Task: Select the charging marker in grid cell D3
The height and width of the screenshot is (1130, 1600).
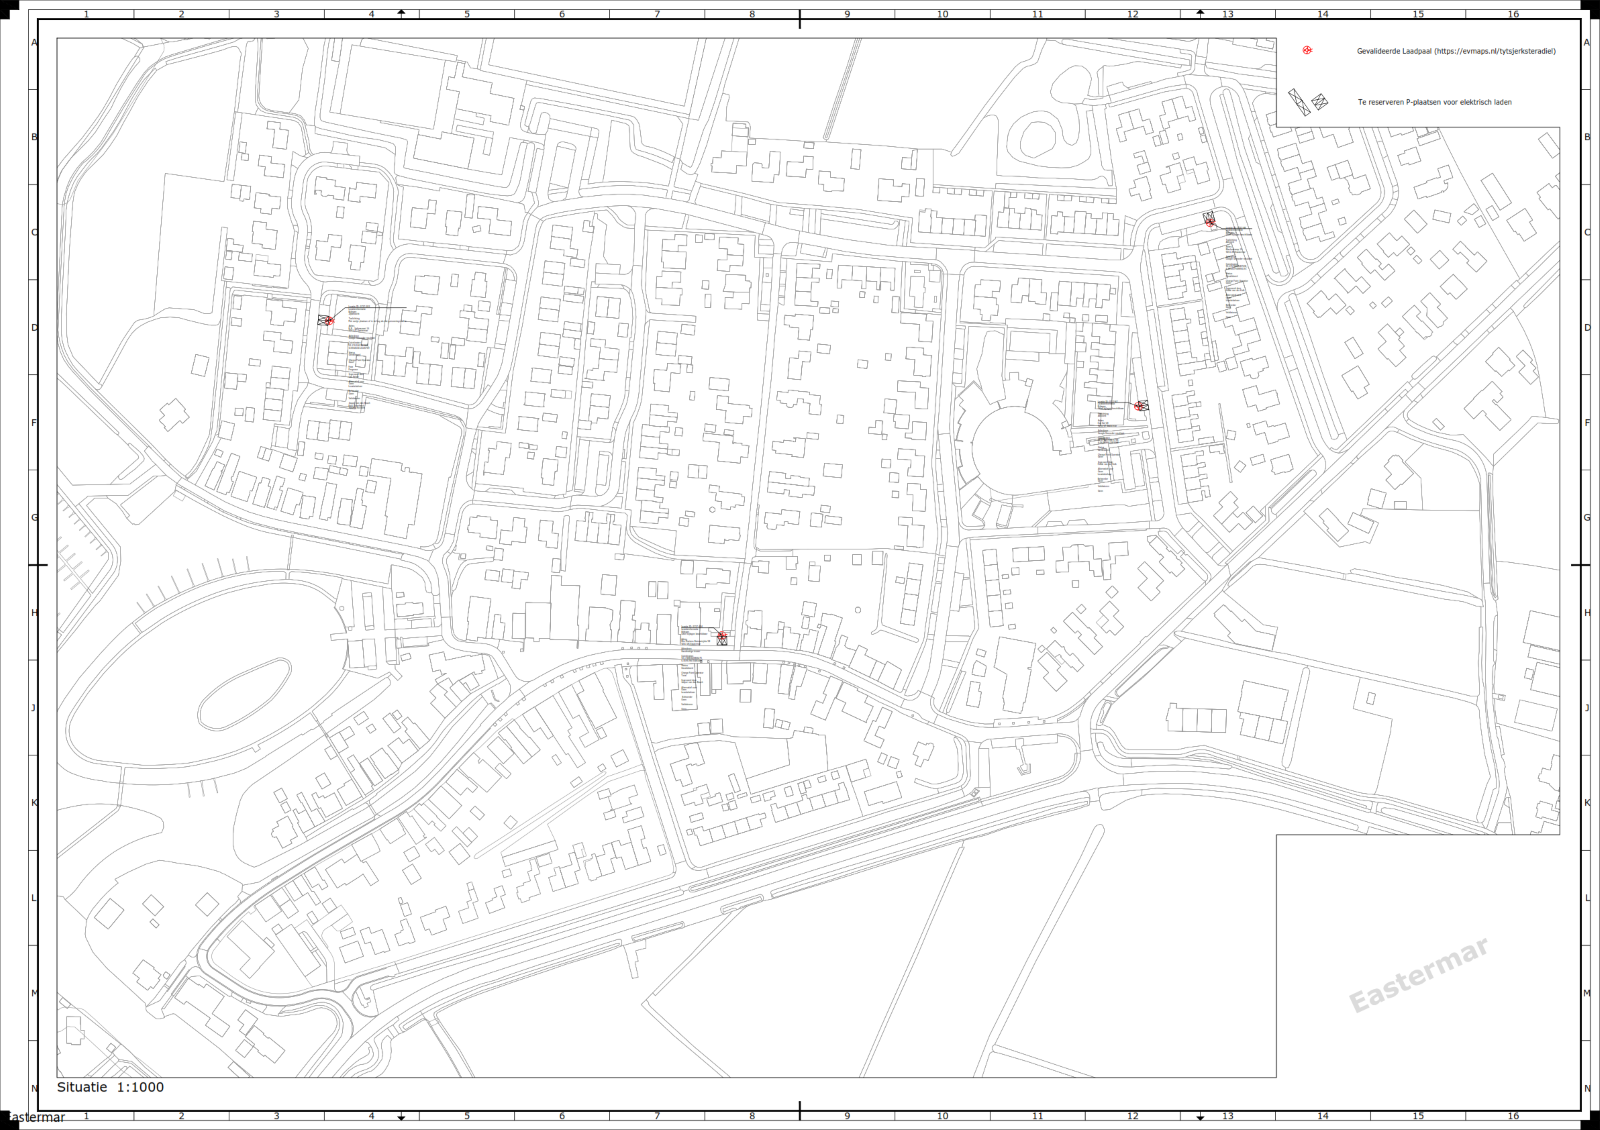Action: point(326,320)
